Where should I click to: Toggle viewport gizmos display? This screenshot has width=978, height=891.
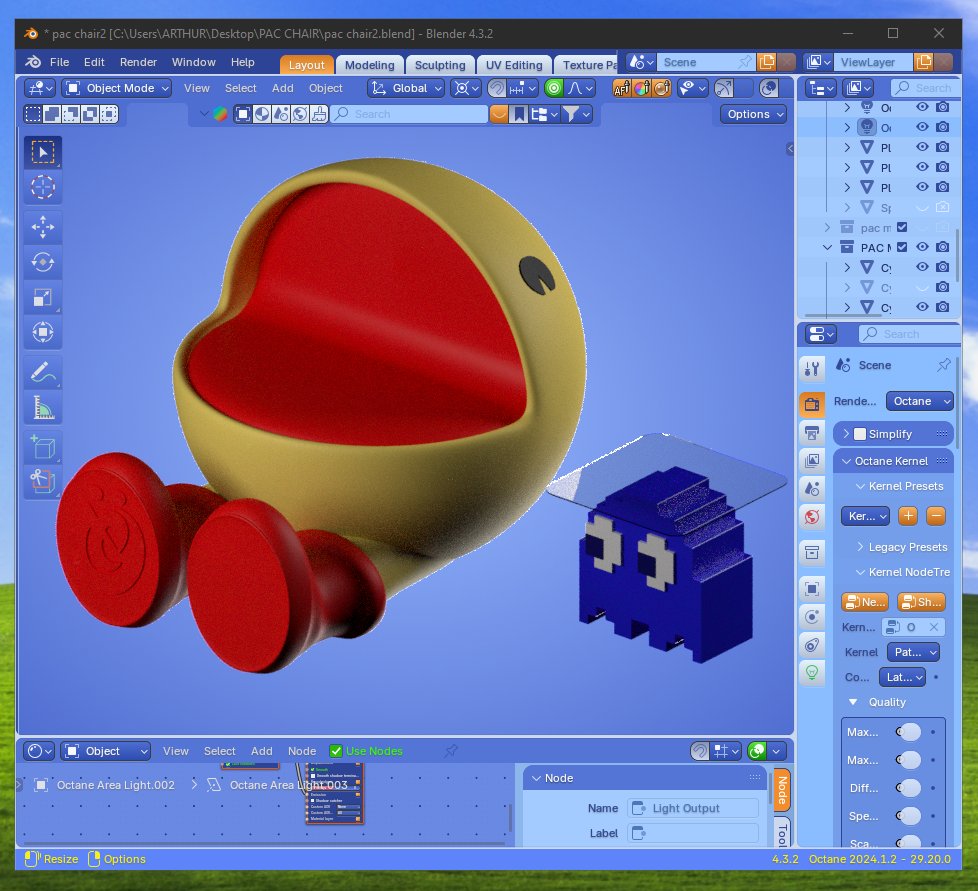point(724,89)
